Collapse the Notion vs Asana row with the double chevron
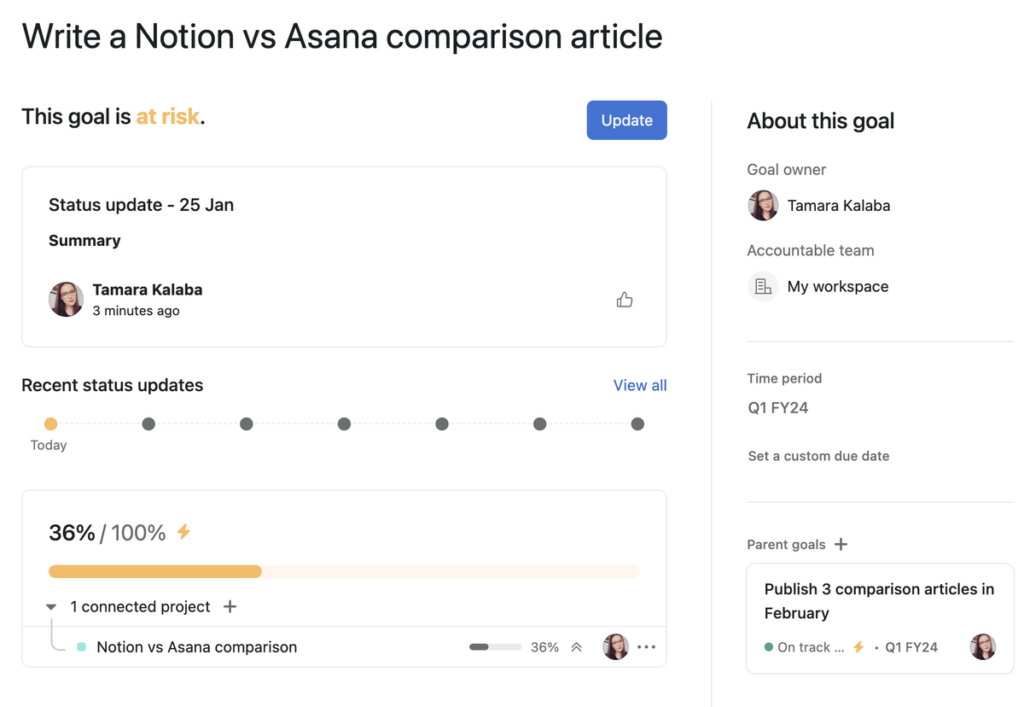Image resolution: width=1024 pixels, height=707 pixels. [x=577, y=647]
